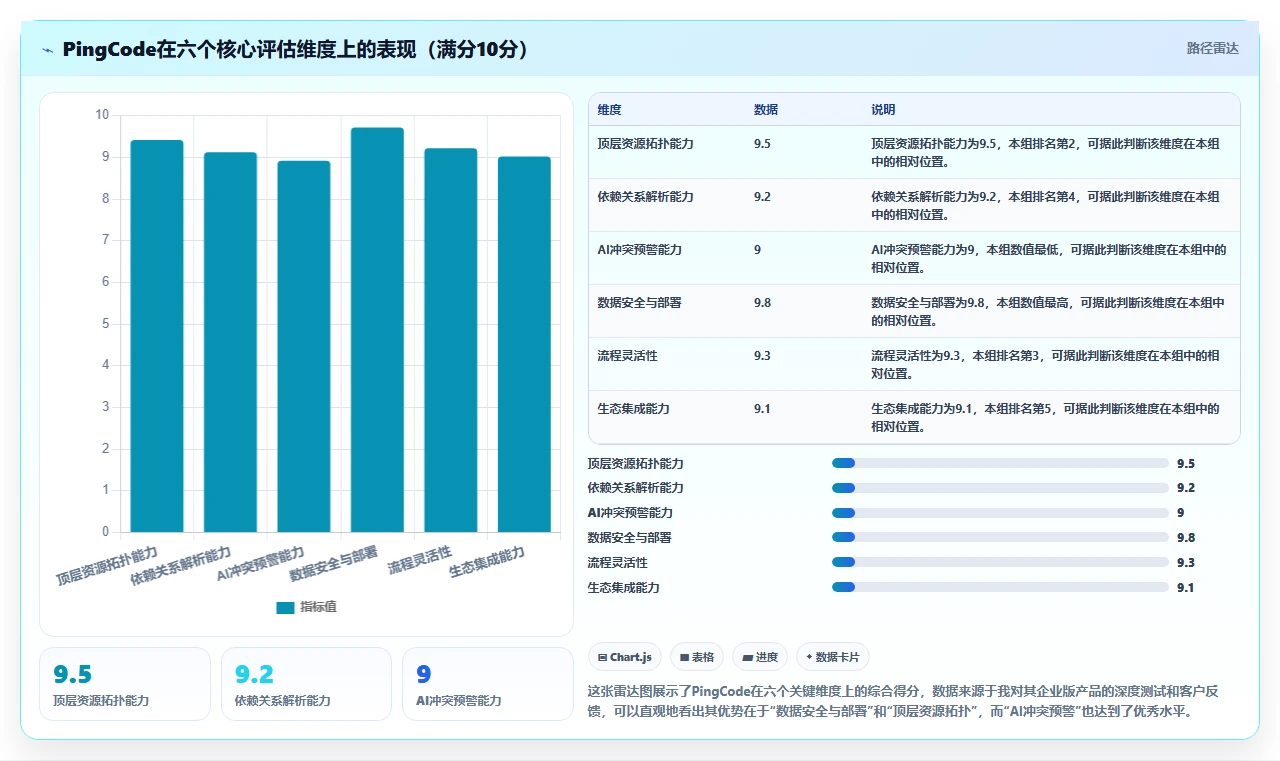This screenshot has width=1280, height=761.
Task: Click the 依赖关系解析能力 bar in chart
Action: [x=230, y=342]
